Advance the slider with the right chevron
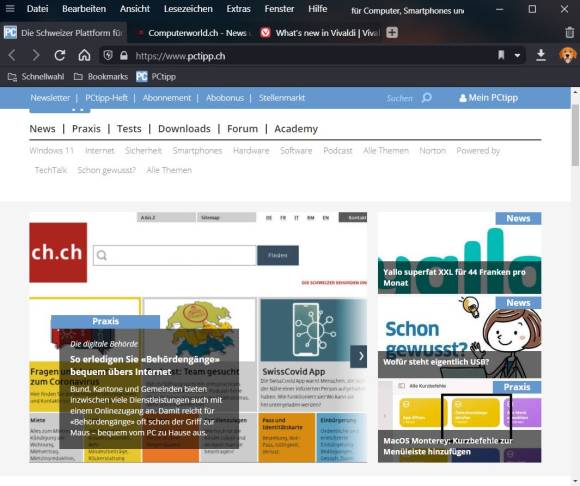The width and height of the screenshot is (580, 486). [x=358, y=357]
